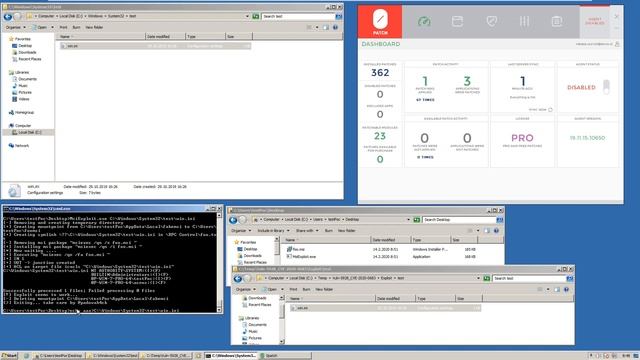Open Organize menu in Desktop window
The height and width of the screenshot is (360, 640).
pos(240,231)
